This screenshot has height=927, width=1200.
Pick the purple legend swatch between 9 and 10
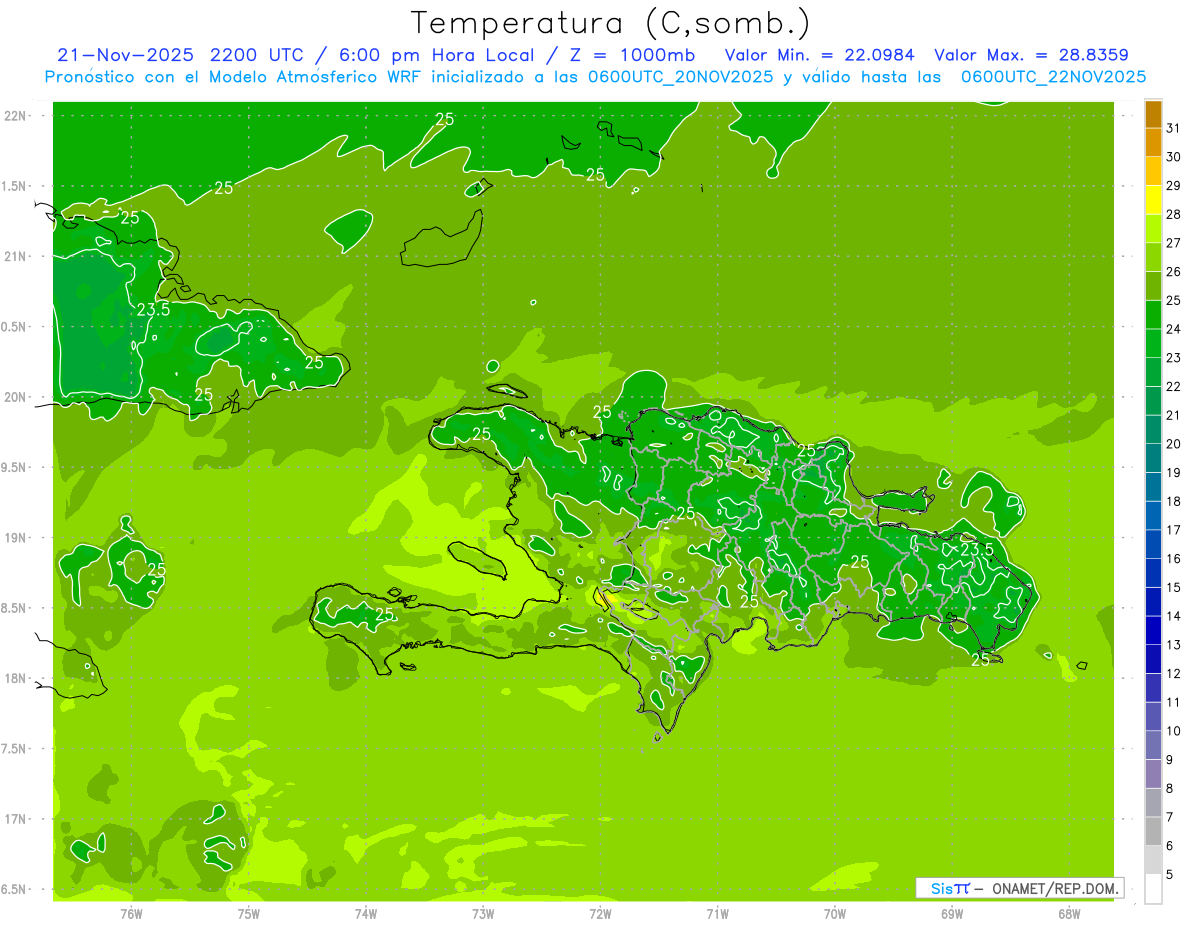click(x=1153, y=745)
